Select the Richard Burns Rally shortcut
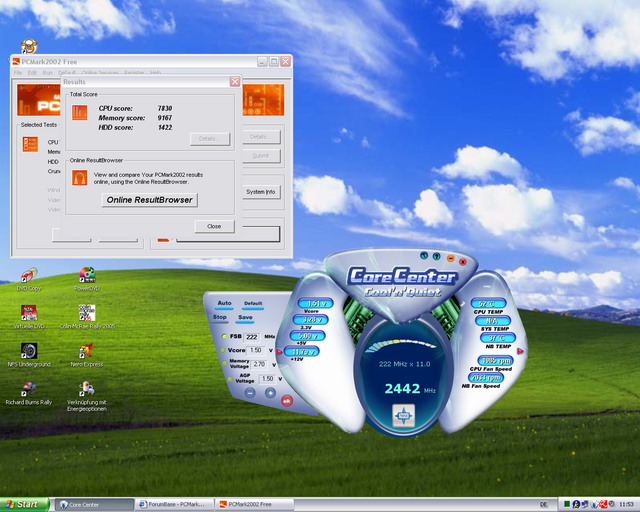 [x=29, y=393]
